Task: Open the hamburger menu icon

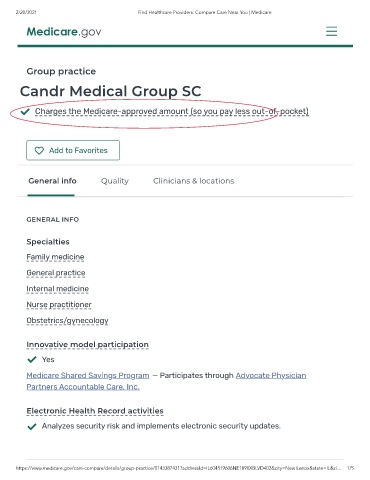Action: pyautogui.click(x=331, y=31)
